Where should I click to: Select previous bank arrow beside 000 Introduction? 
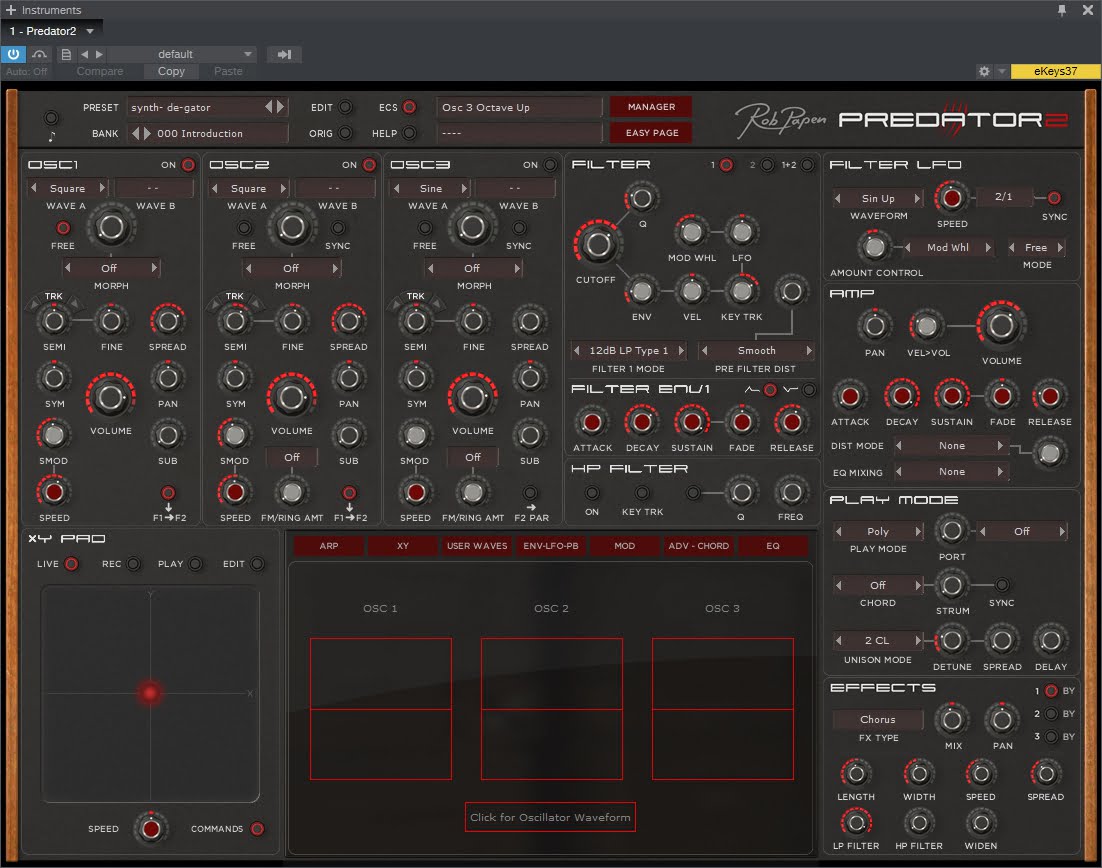click(x=135, y=133)
